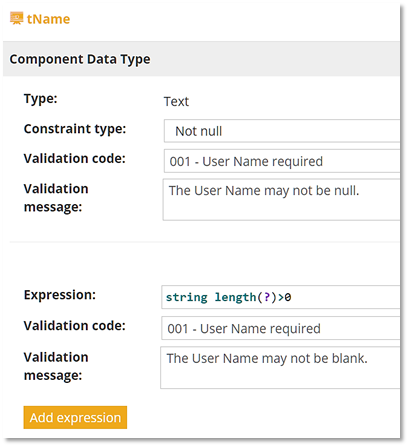Select the Validation code field below Expression
Viewport: 409px width, 447px height.
[x=280, y=328]
